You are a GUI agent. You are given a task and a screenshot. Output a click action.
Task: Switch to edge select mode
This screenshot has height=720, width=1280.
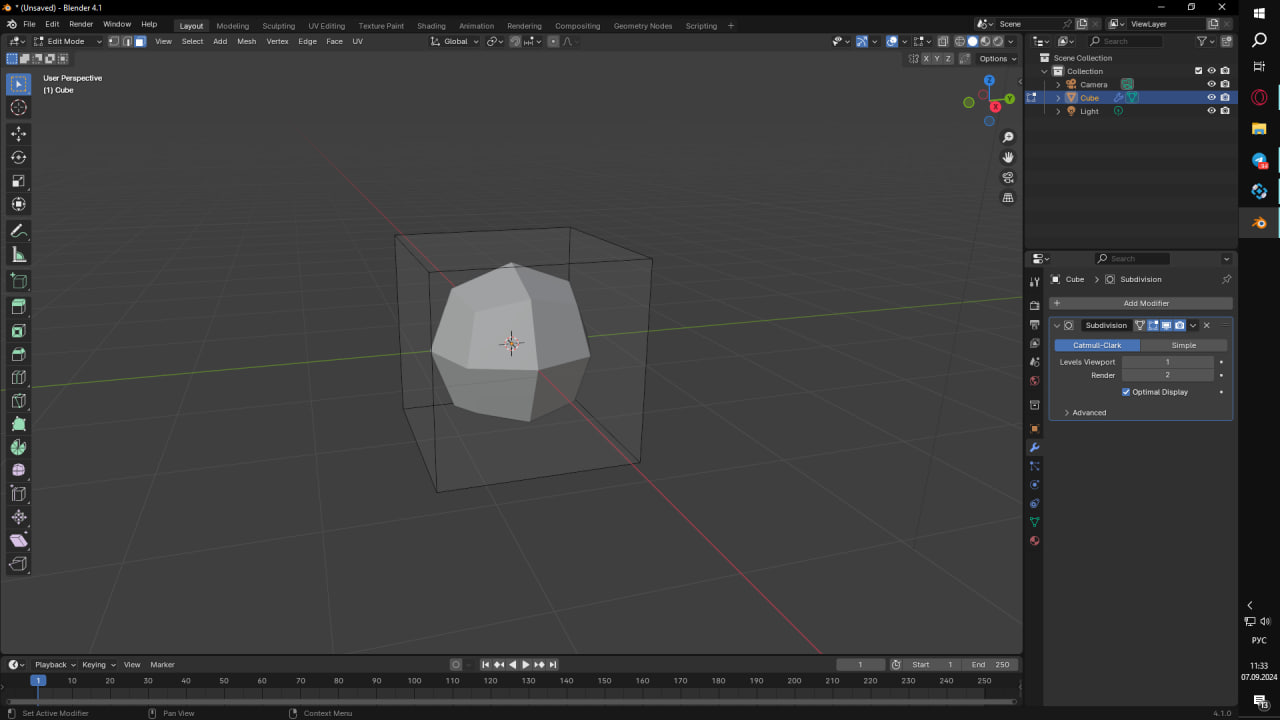coord(126,41)
